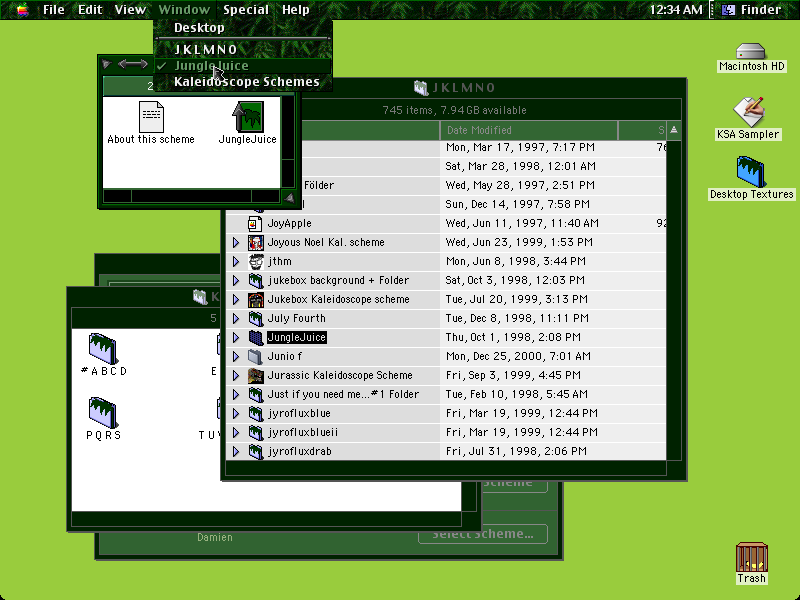Expand the jukebox background + Folder triangle

236,280
